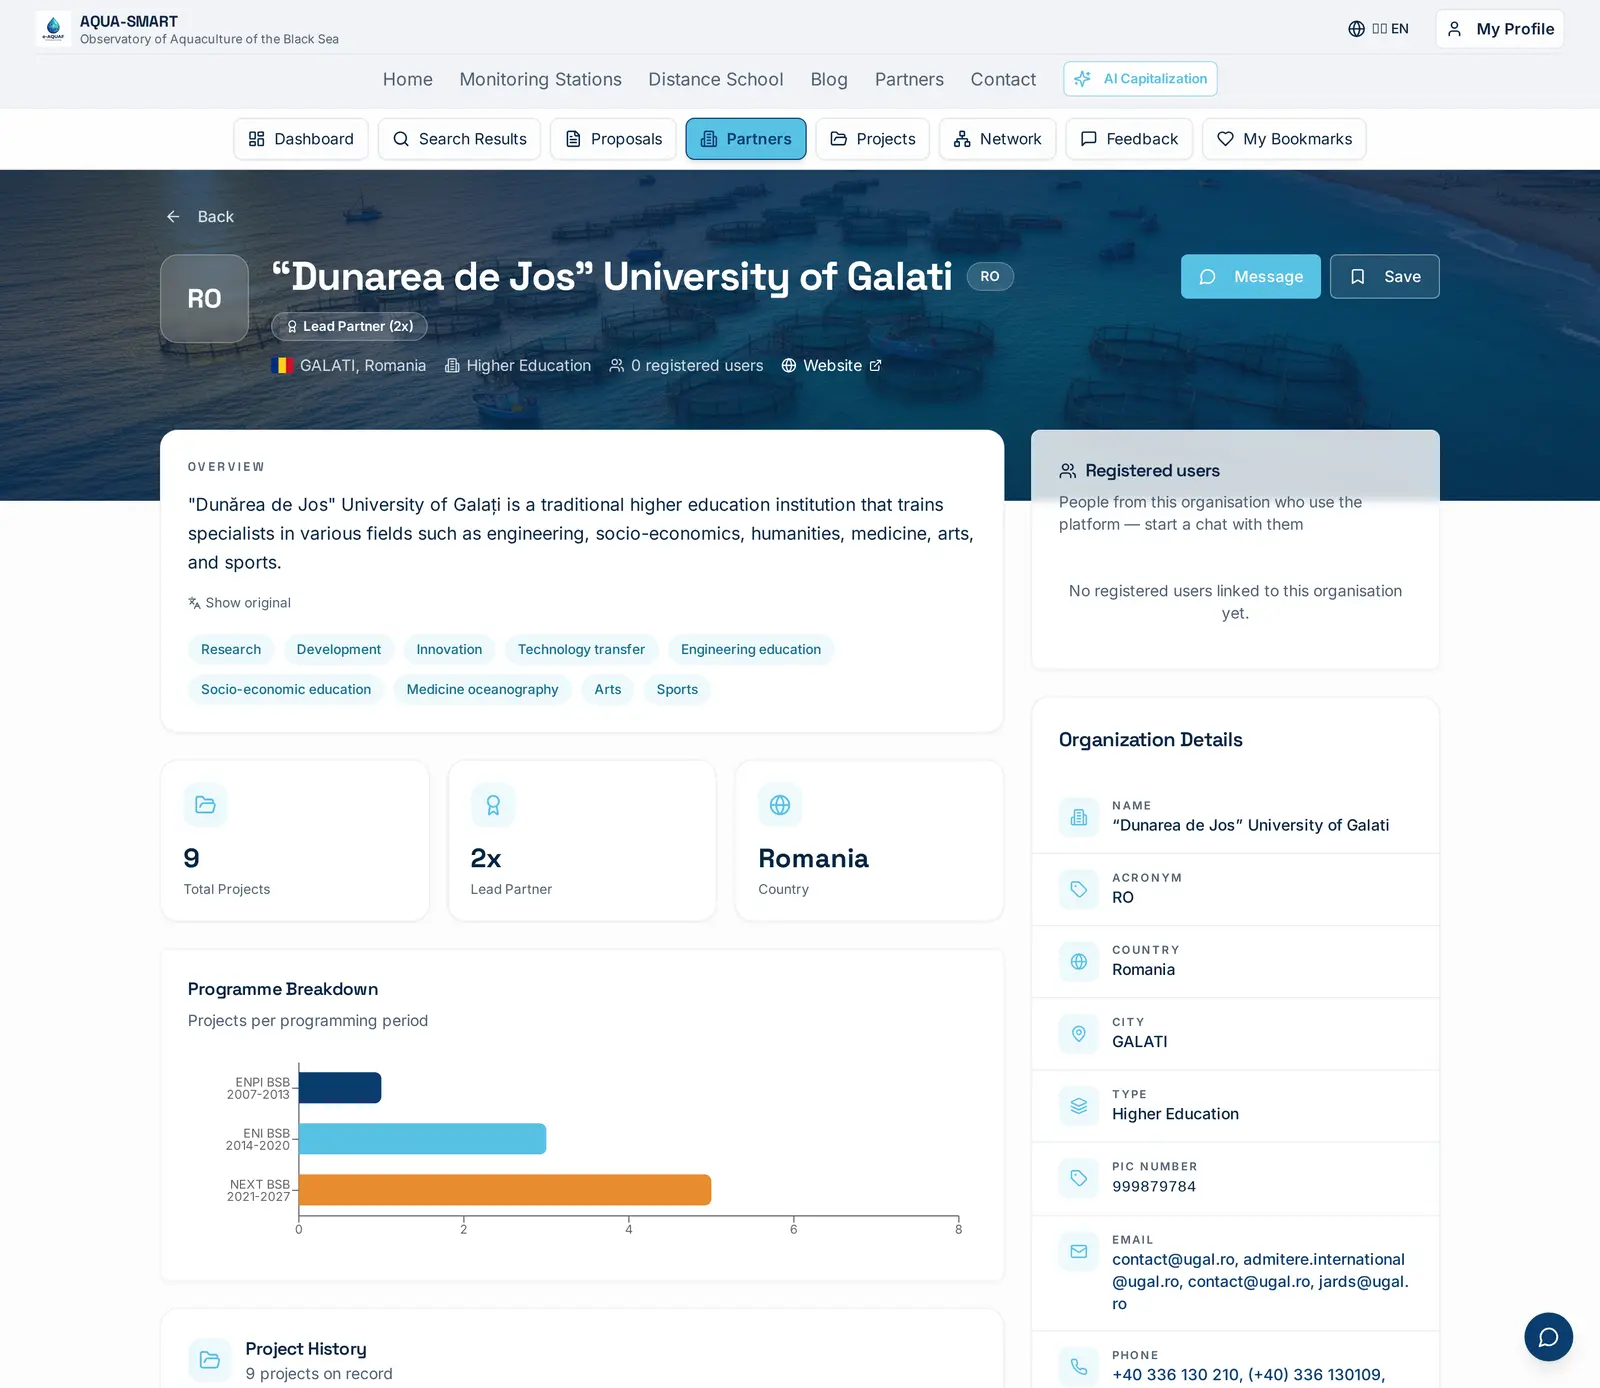This screenshot has width=1600, height=1388.
Task: Open the university Website link
Action: pyautogui.click(x=831, y=366)
